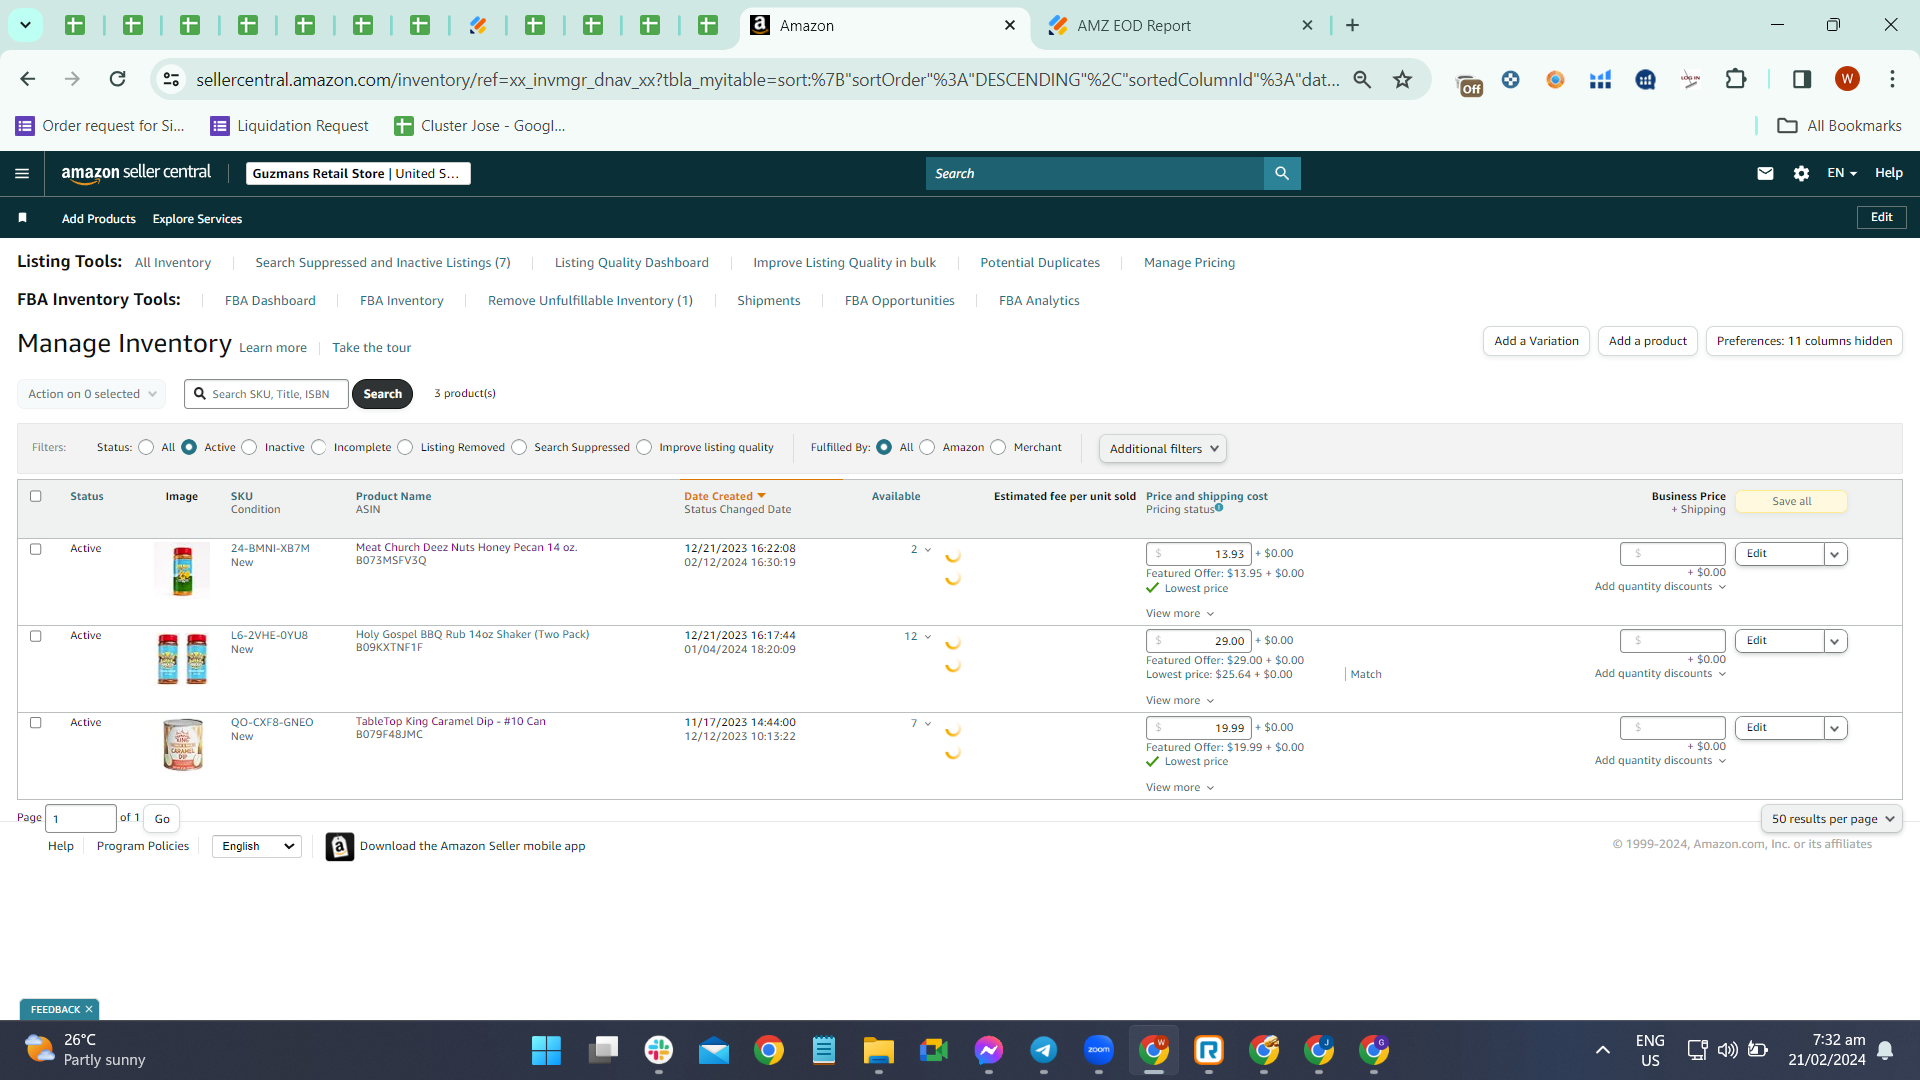Open Chrome three-dot menu
This screenshot has width=1920, height=1080.
(x=1892, y=79)
